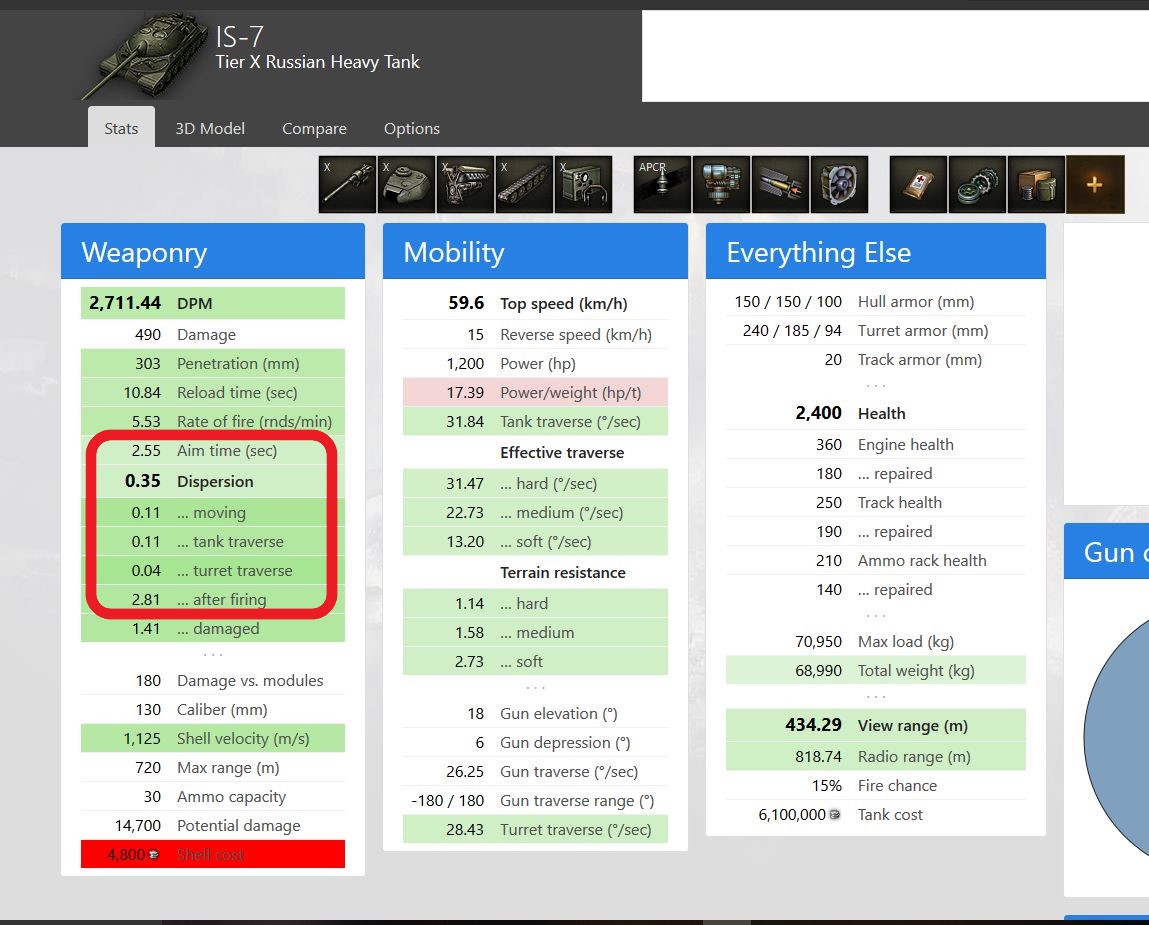Click the "Shell velocity (m/s)" label
The image size is (1149, 925).
click(x=243, y=739)
